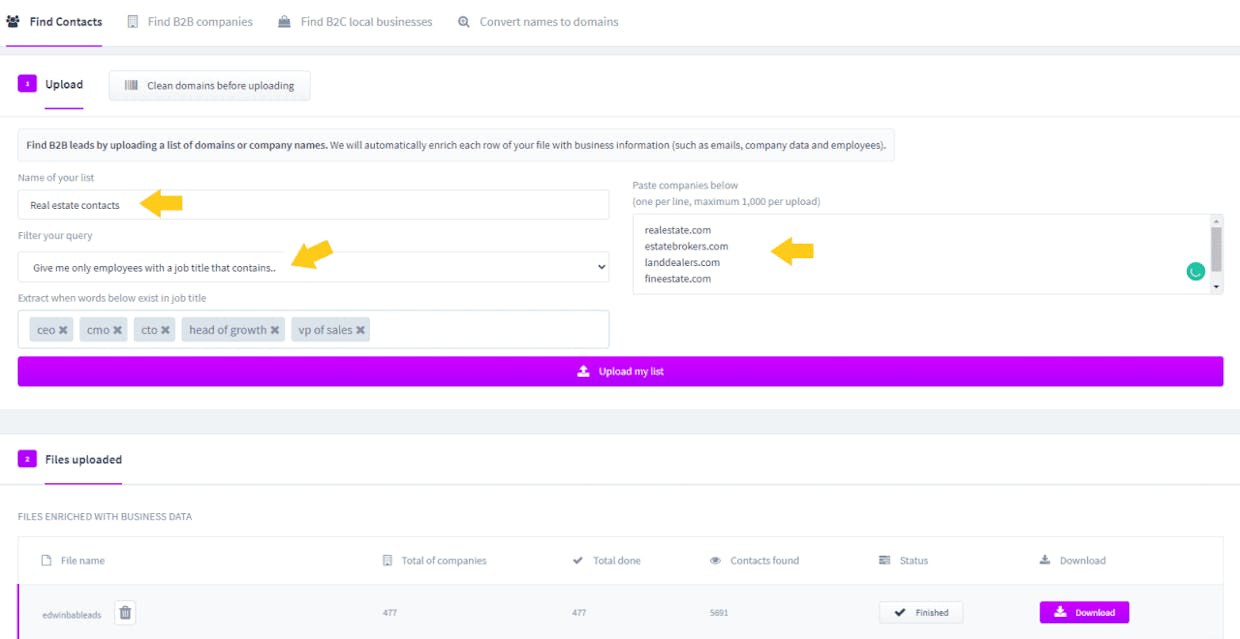Remove the cto job title tag
The width and height of the screenshot is (1240, 639).
tap(165, 330)
